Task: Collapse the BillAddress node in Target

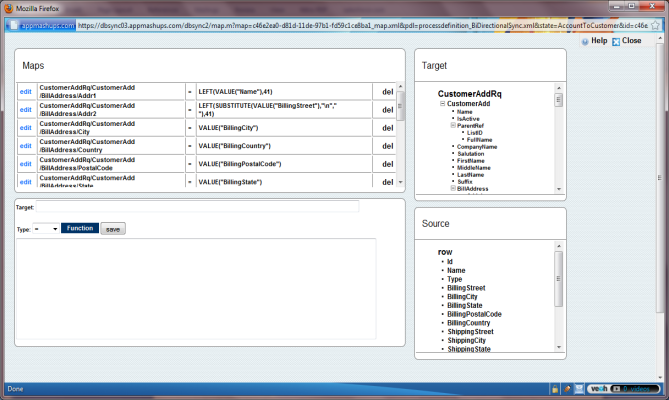Action: (453, 188)
